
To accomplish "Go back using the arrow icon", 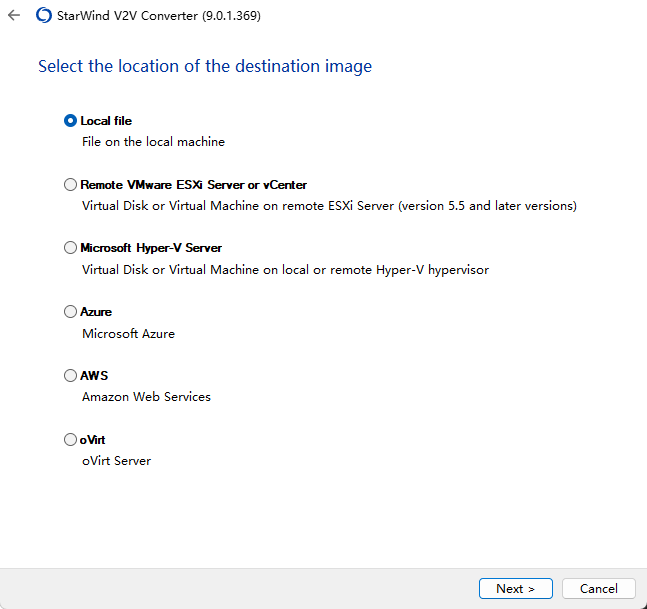I will tap(14, 16).
